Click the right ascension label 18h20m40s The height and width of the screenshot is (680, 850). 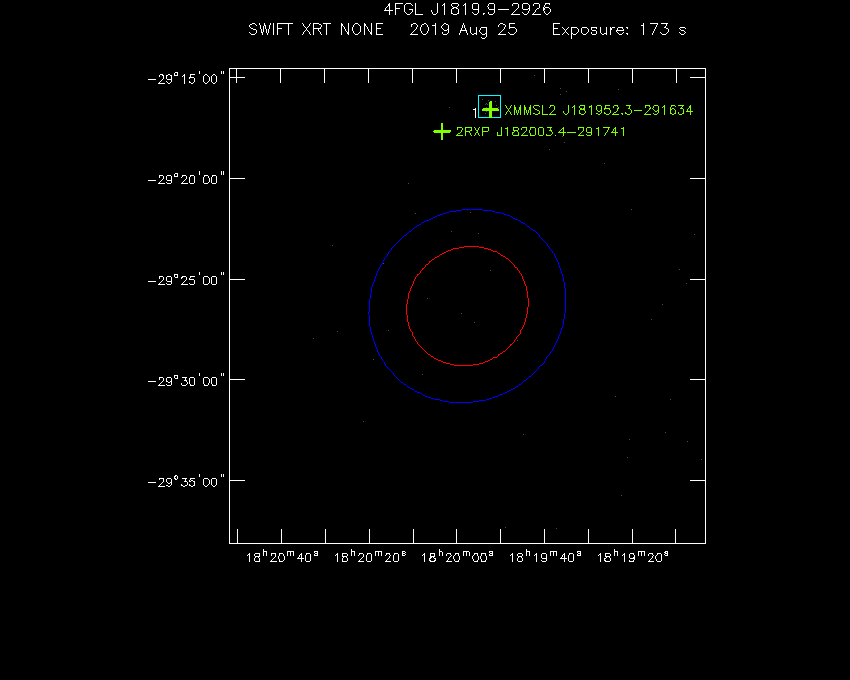[x=282, y=557]
